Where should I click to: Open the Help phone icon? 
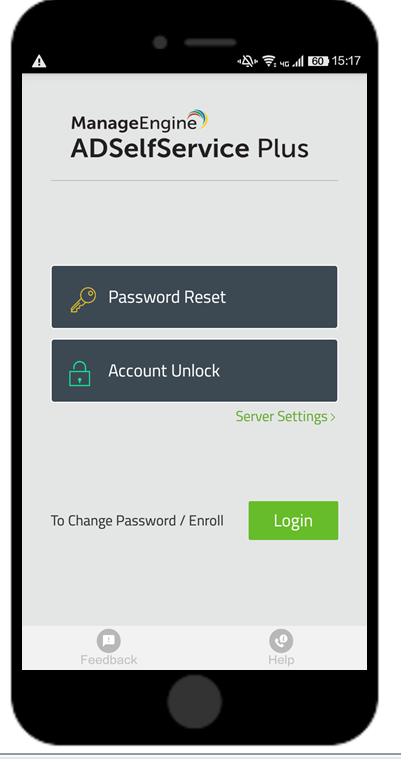[281, 641]
